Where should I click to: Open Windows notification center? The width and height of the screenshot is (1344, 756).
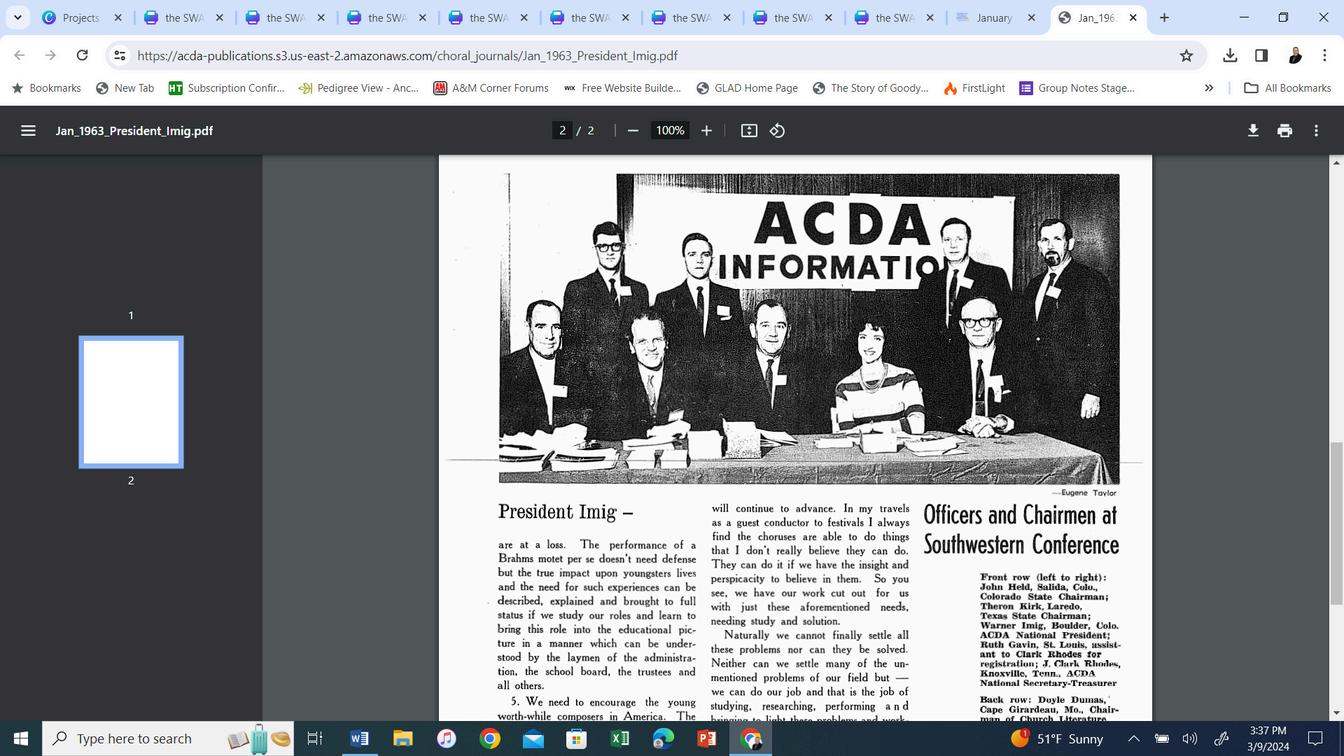click(x=1316, y=739)
